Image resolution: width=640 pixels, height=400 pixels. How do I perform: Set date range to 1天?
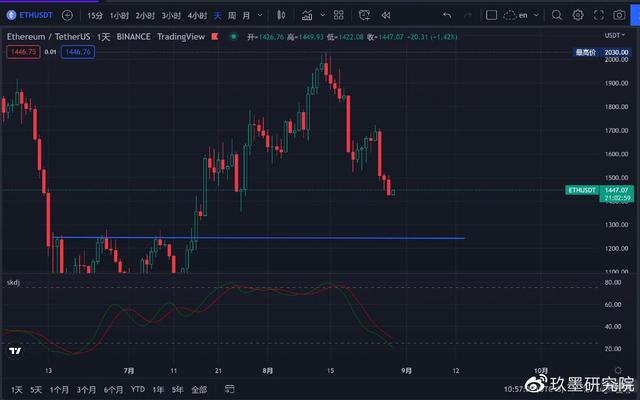pos(17,390)
